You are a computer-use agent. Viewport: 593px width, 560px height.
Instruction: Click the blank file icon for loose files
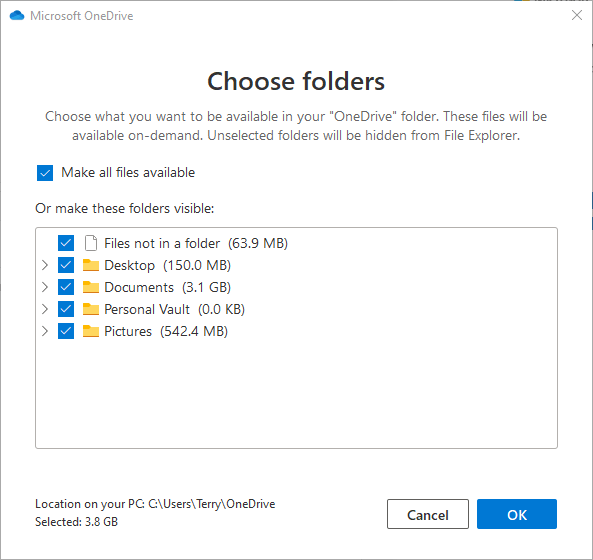pos(91,243)
